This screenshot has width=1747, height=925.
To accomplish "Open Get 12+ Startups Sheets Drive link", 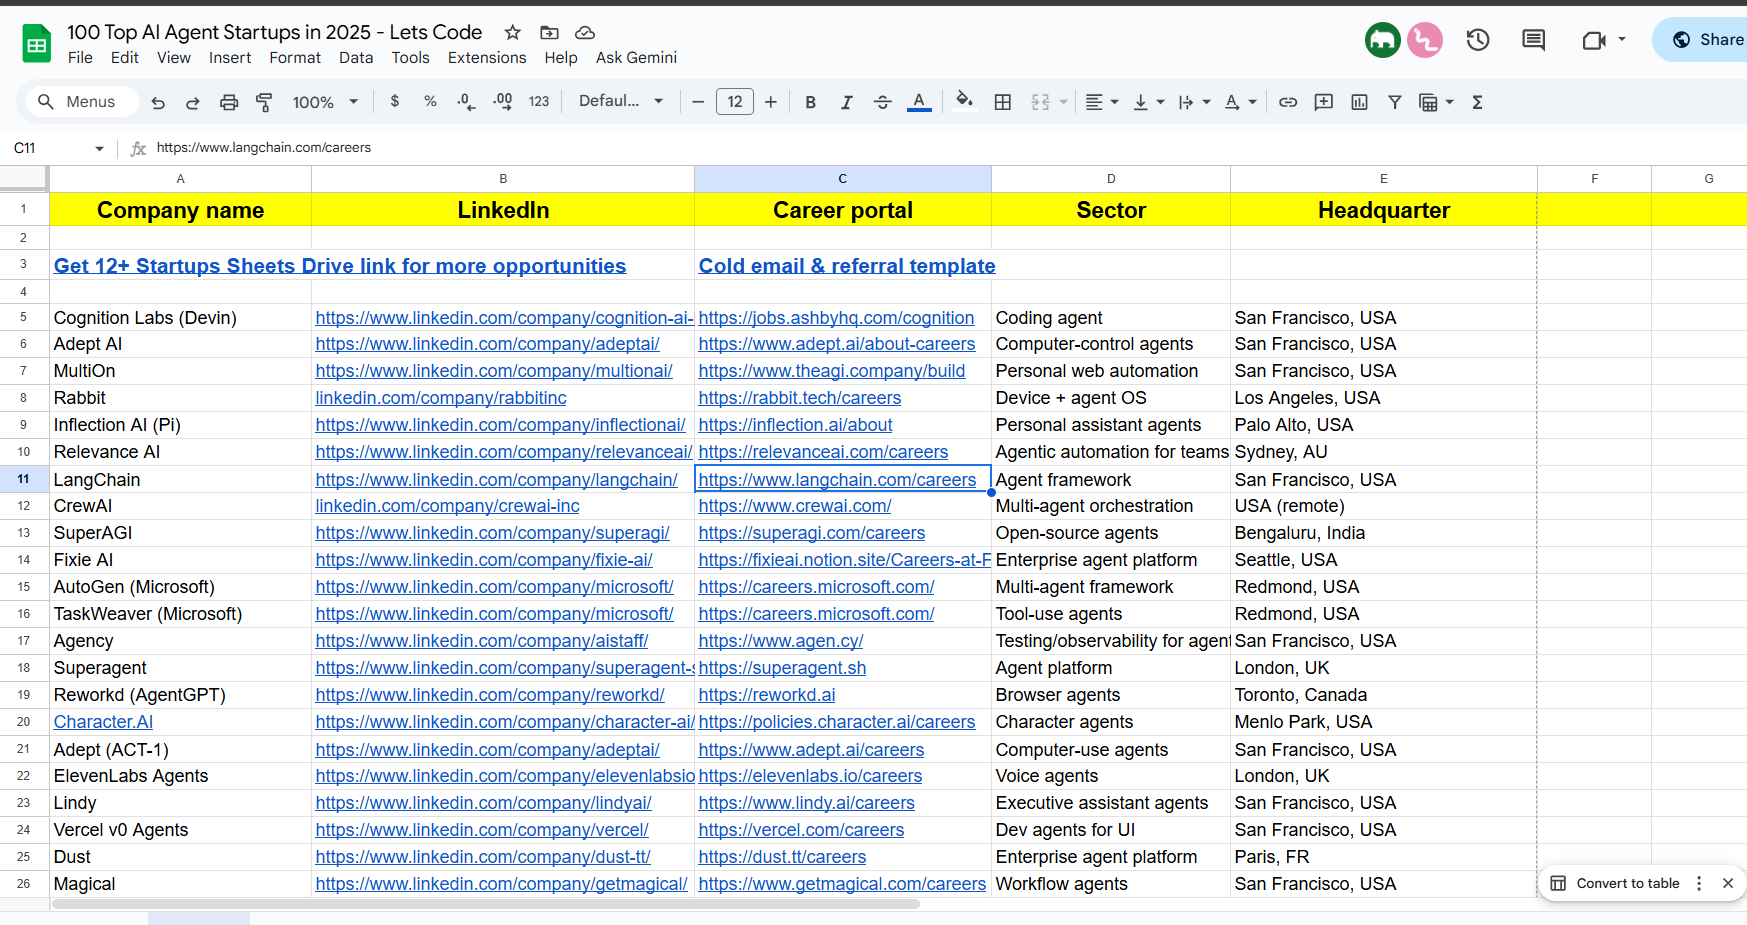I will pos(340,266).
